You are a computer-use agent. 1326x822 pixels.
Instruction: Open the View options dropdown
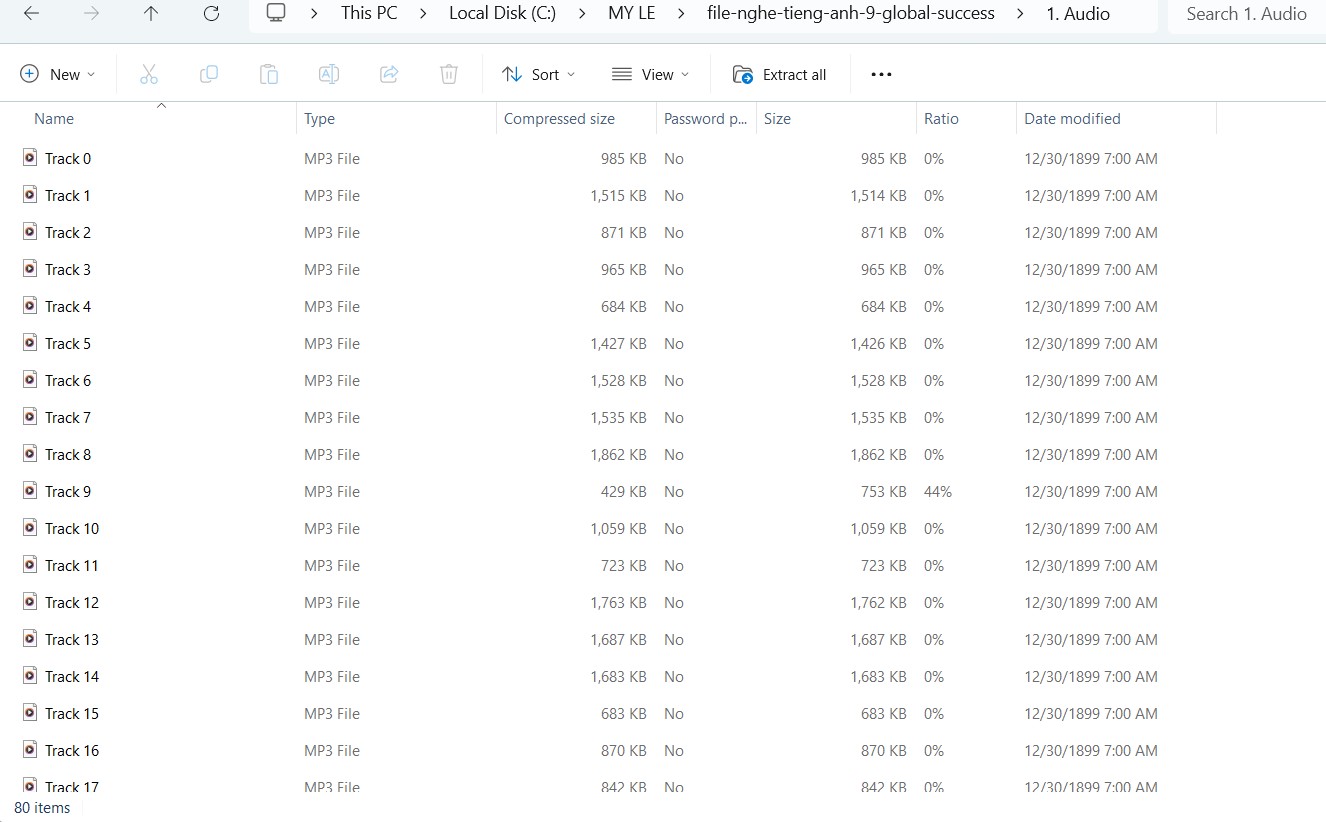coord(650,73)
